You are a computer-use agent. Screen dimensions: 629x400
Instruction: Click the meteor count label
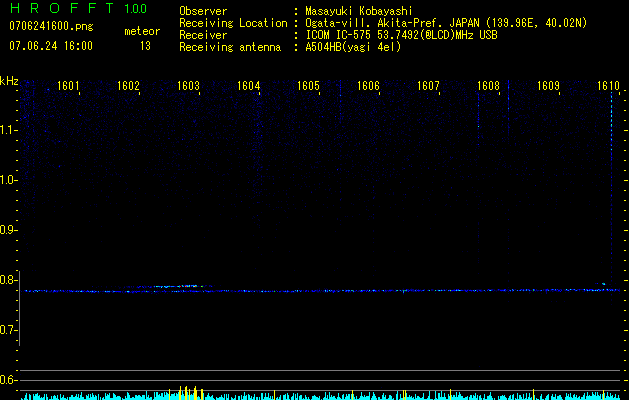(x=142, y=31)
